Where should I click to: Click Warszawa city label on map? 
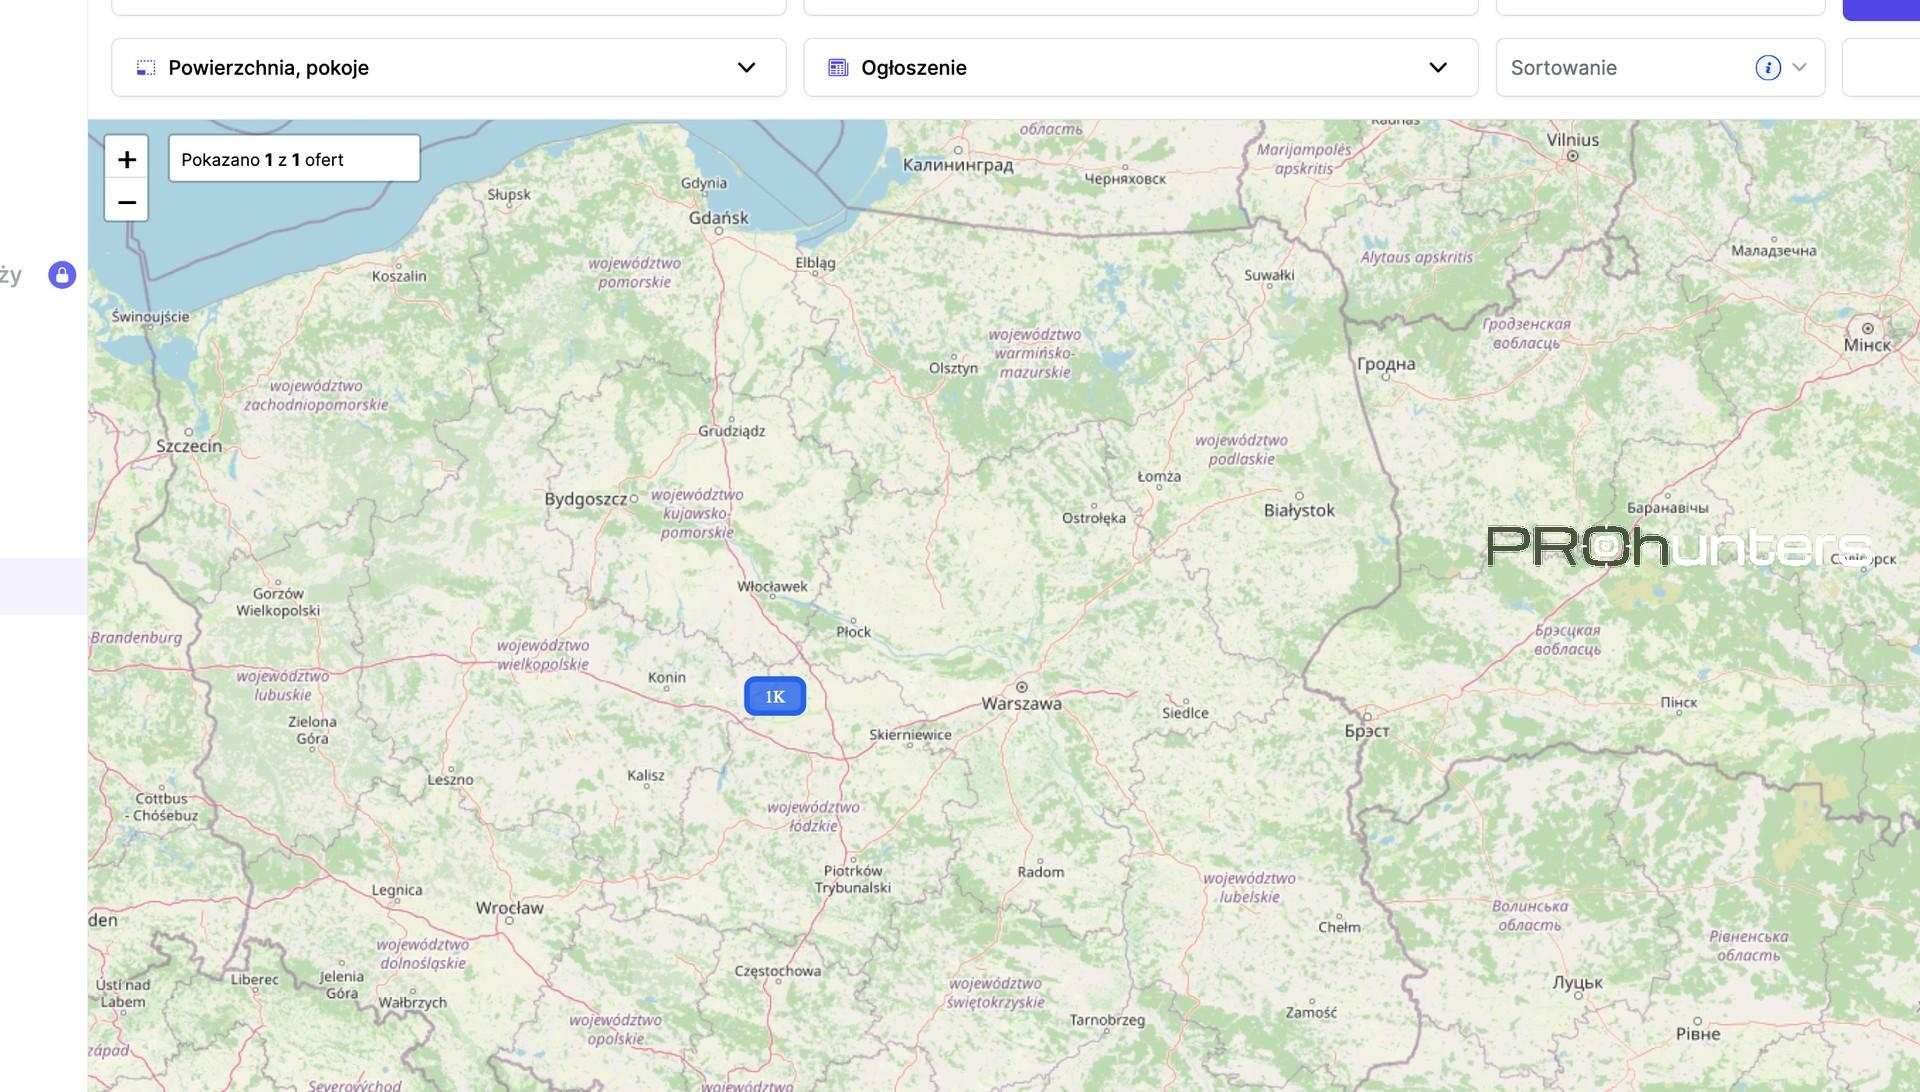(1021, 703)
